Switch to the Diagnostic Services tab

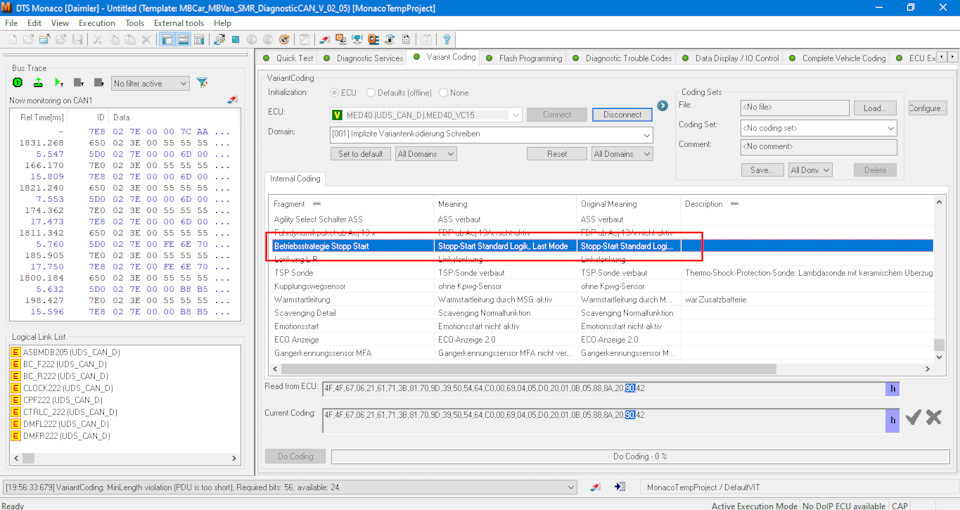coord(364,58)
